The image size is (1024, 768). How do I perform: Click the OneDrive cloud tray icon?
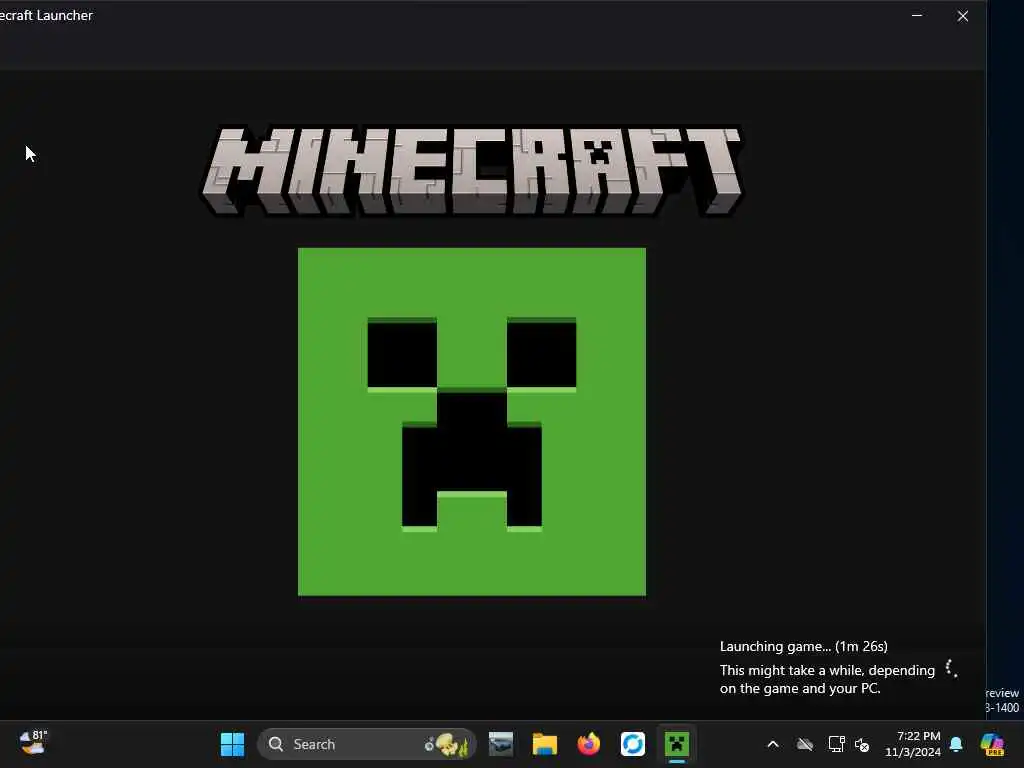(805, 744)
